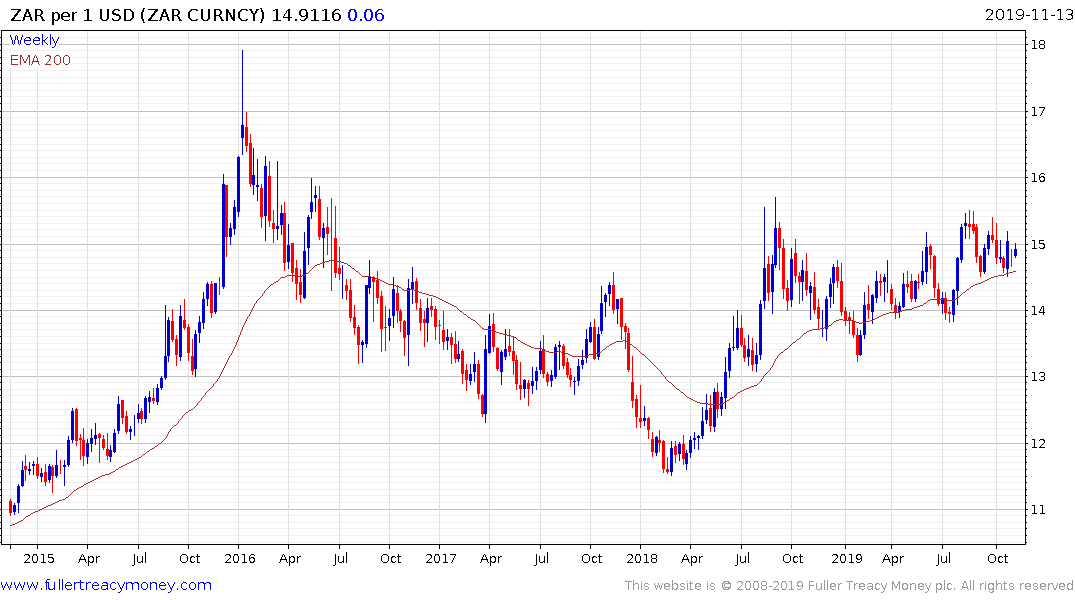Open the www.fullertreacymoney.com link
Image resolution: width=1075 pixels, height=600 pixels.
pyautogui.click(x=106, y=585)
